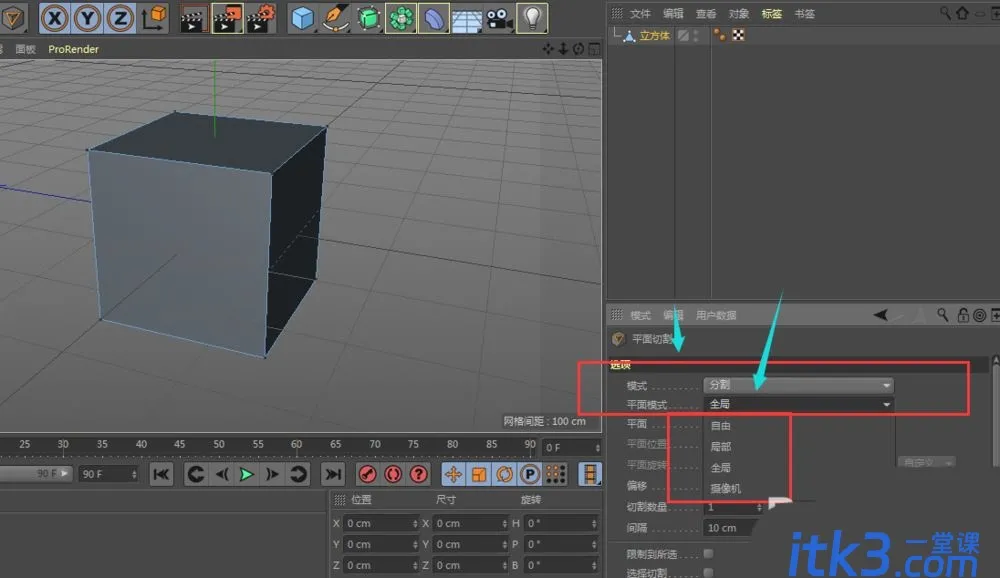This screenshot has height=578, width=1000.
Task: Go to next keyframe button
Action: click(x=298, y=474)
